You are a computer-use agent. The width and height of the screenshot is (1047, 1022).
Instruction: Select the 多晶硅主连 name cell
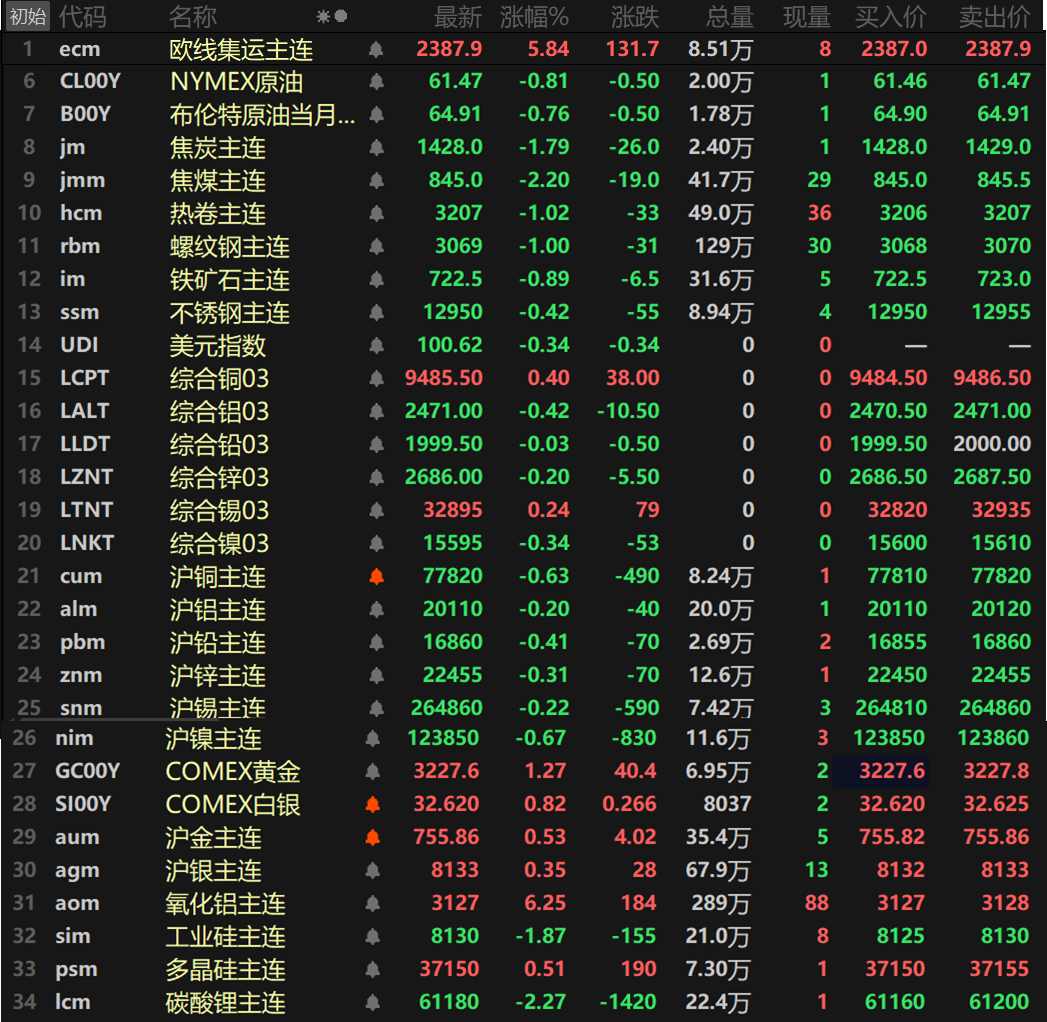(226, 969)
